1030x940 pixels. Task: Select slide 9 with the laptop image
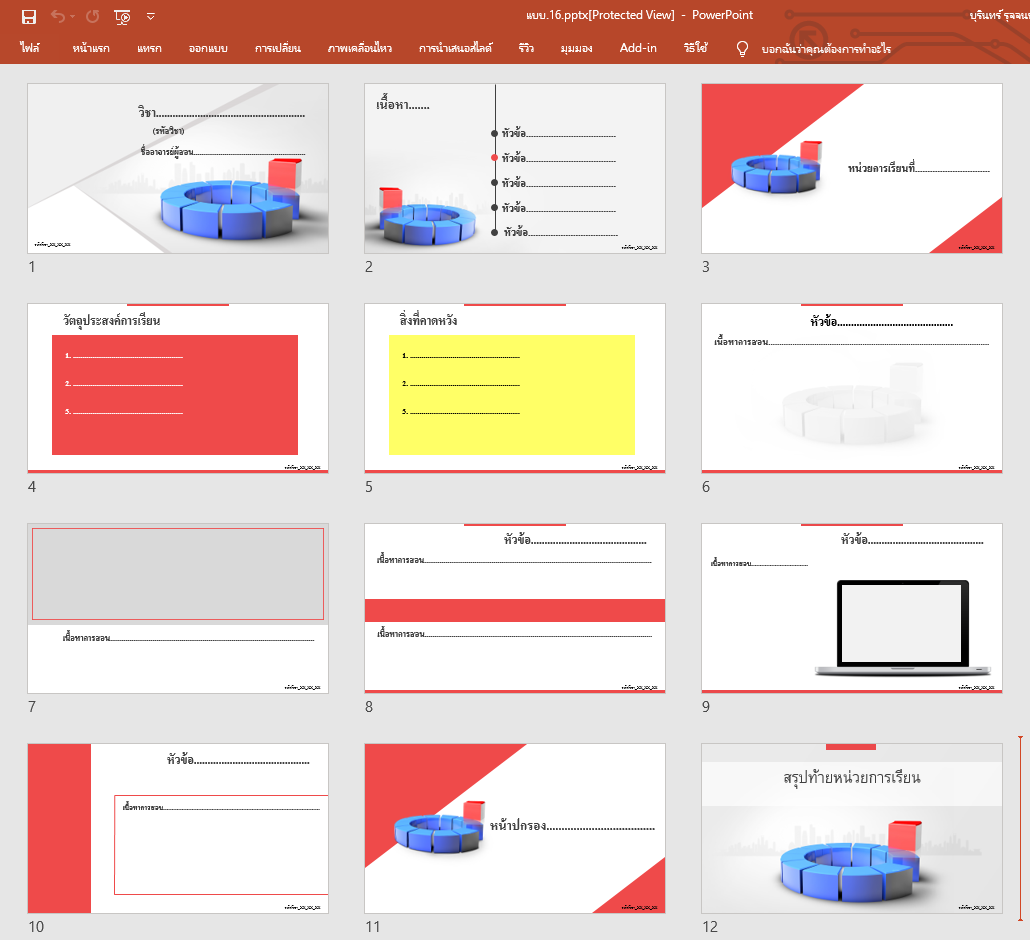(852, 608)
